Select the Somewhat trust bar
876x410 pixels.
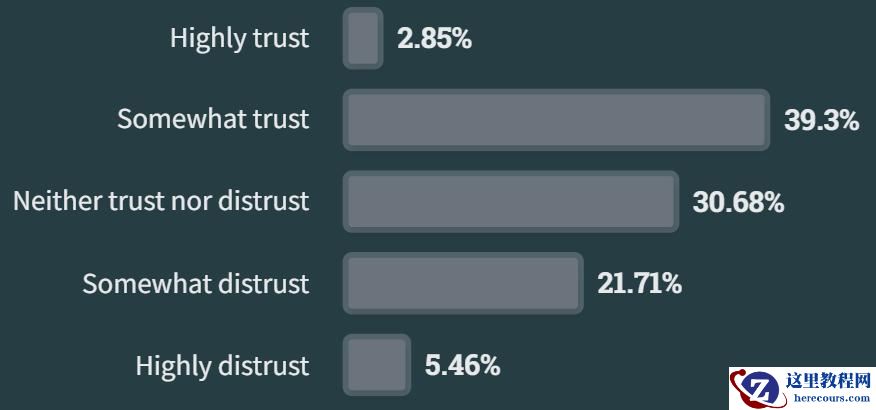coord(556,120)
